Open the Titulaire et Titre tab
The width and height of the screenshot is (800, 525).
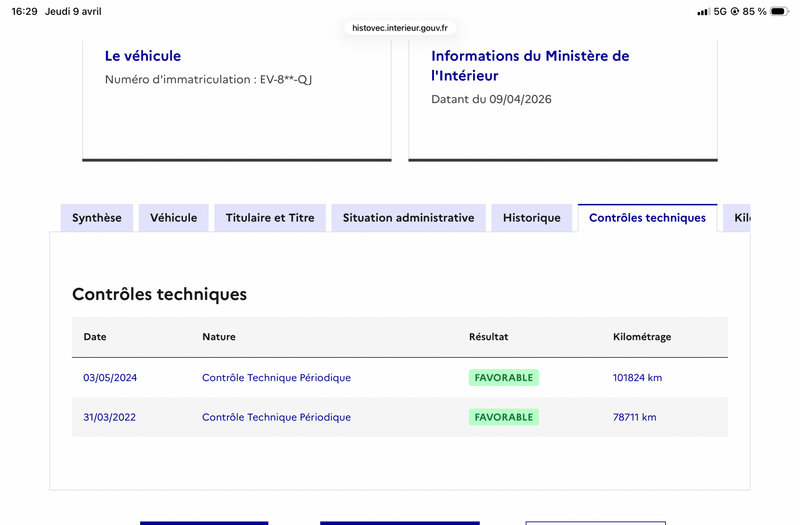(270, 218)
